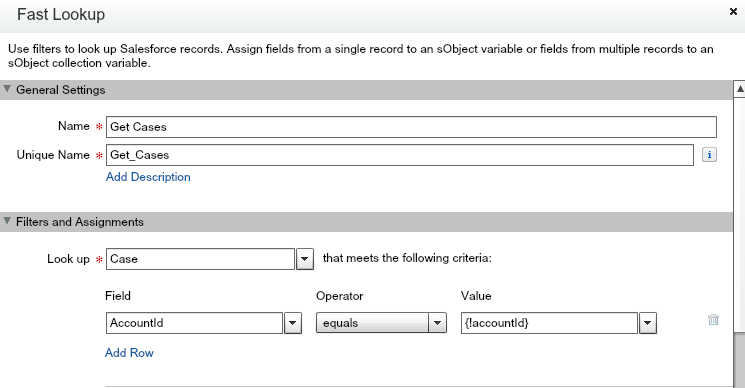
Task: Click the scrollbar up arrow
Action: click(739, 89)
